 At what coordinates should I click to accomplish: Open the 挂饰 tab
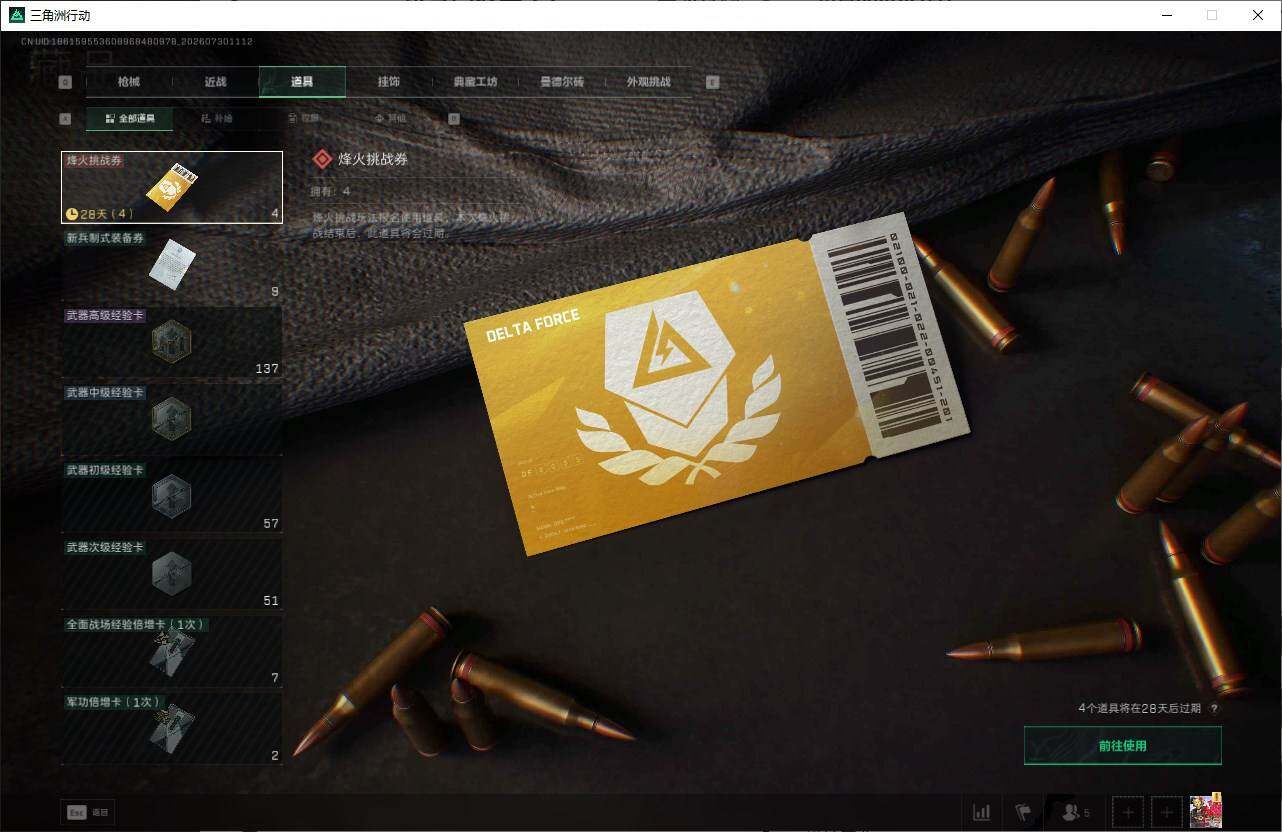pos(389,82)
